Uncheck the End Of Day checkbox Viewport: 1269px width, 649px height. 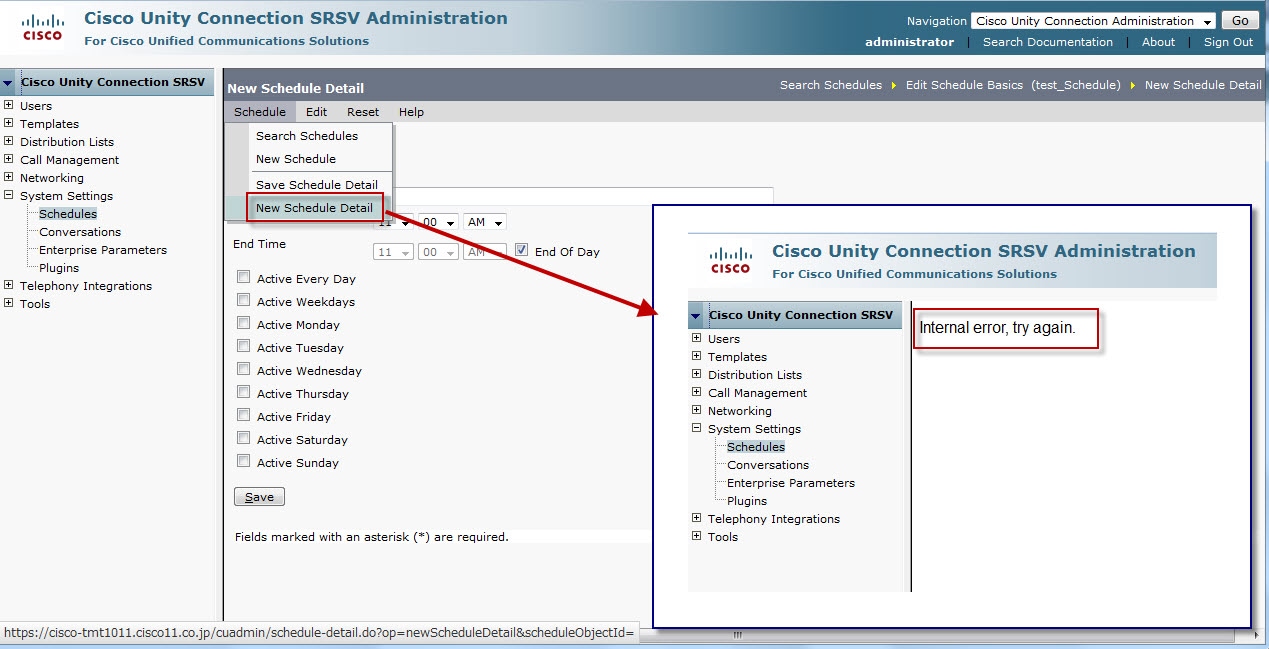point(521,250)
